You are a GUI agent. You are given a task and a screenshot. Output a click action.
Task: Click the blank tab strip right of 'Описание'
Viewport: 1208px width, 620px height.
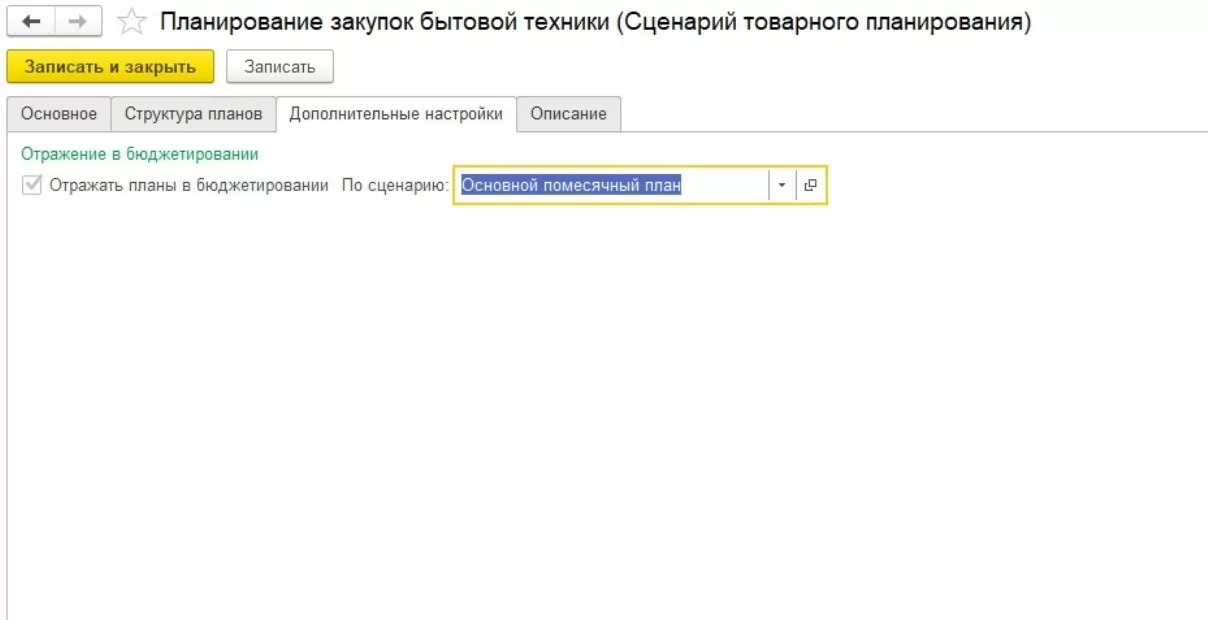[x=900, y=114]
